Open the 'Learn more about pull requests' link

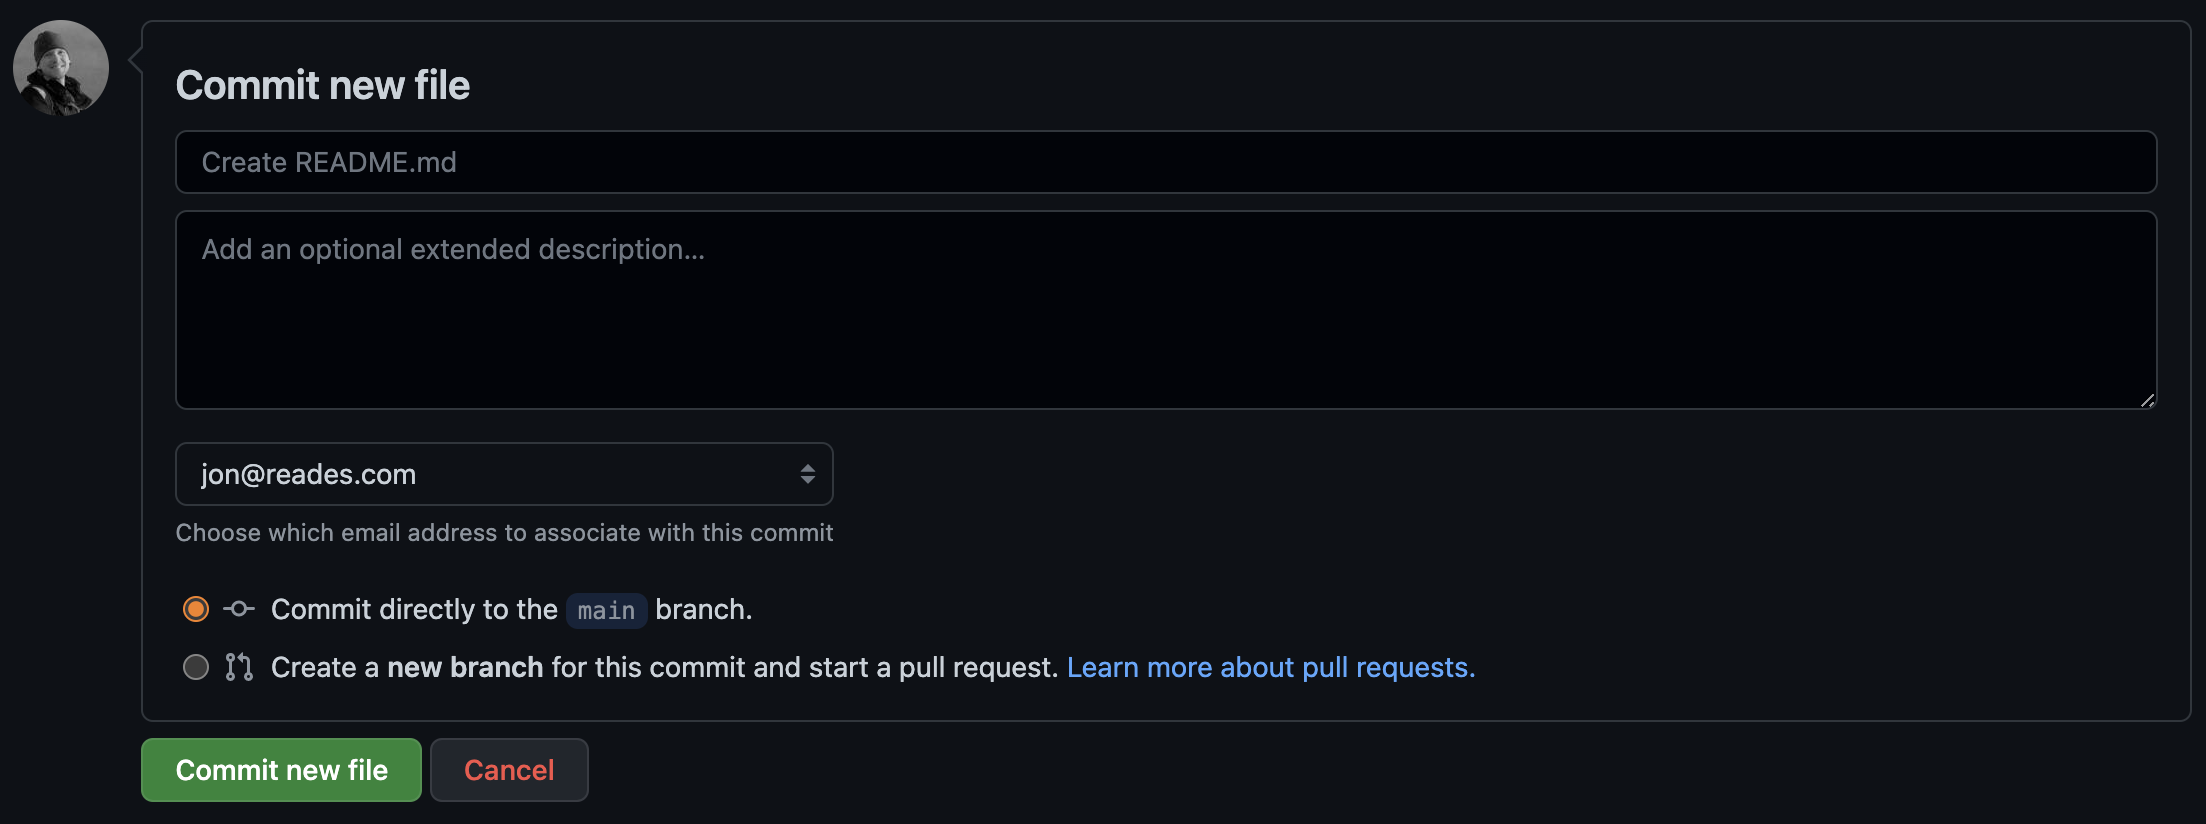[1270, 667]
